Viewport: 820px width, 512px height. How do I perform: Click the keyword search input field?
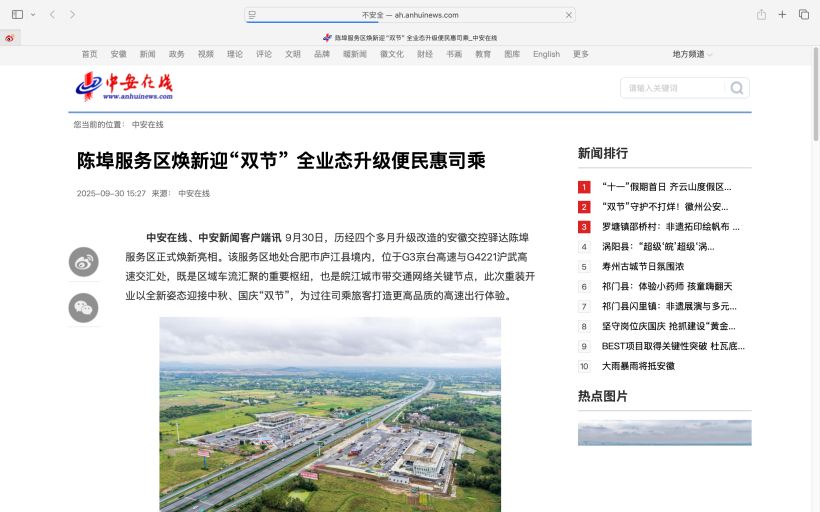point(674,88)
